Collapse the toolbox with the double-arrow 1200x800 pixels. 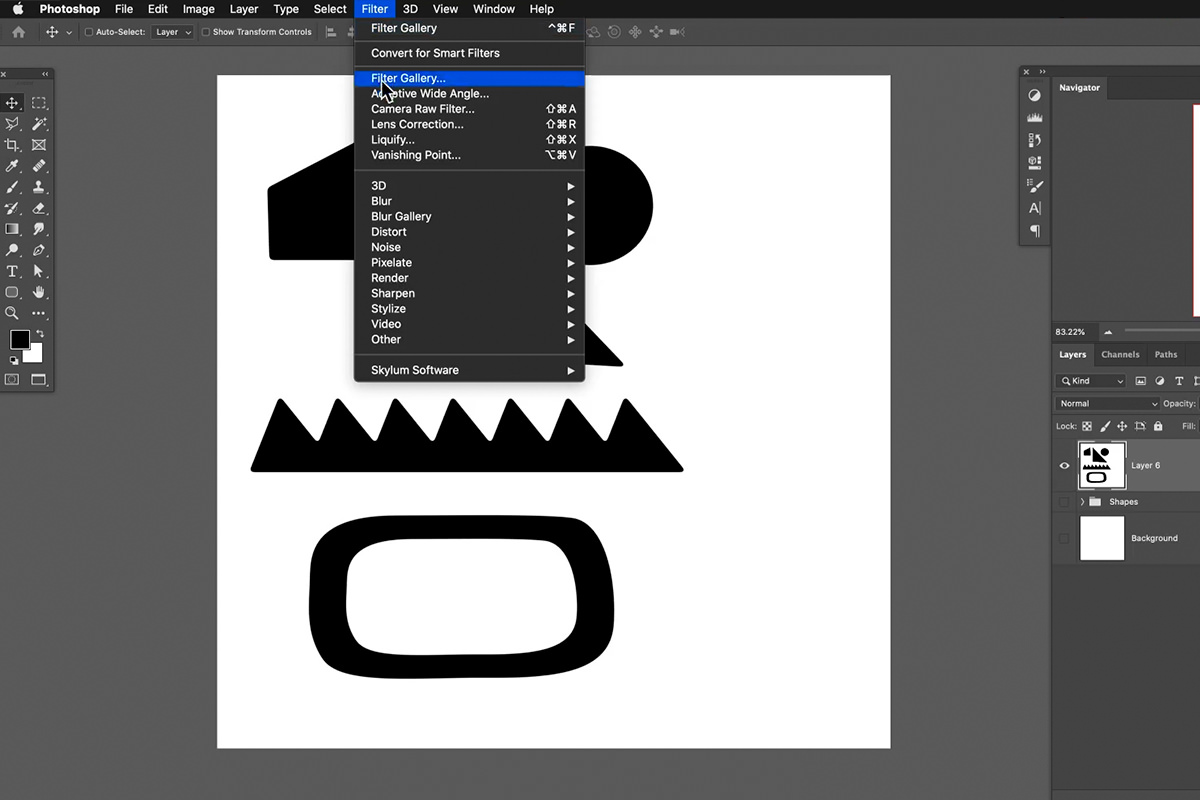click(44, 74)
